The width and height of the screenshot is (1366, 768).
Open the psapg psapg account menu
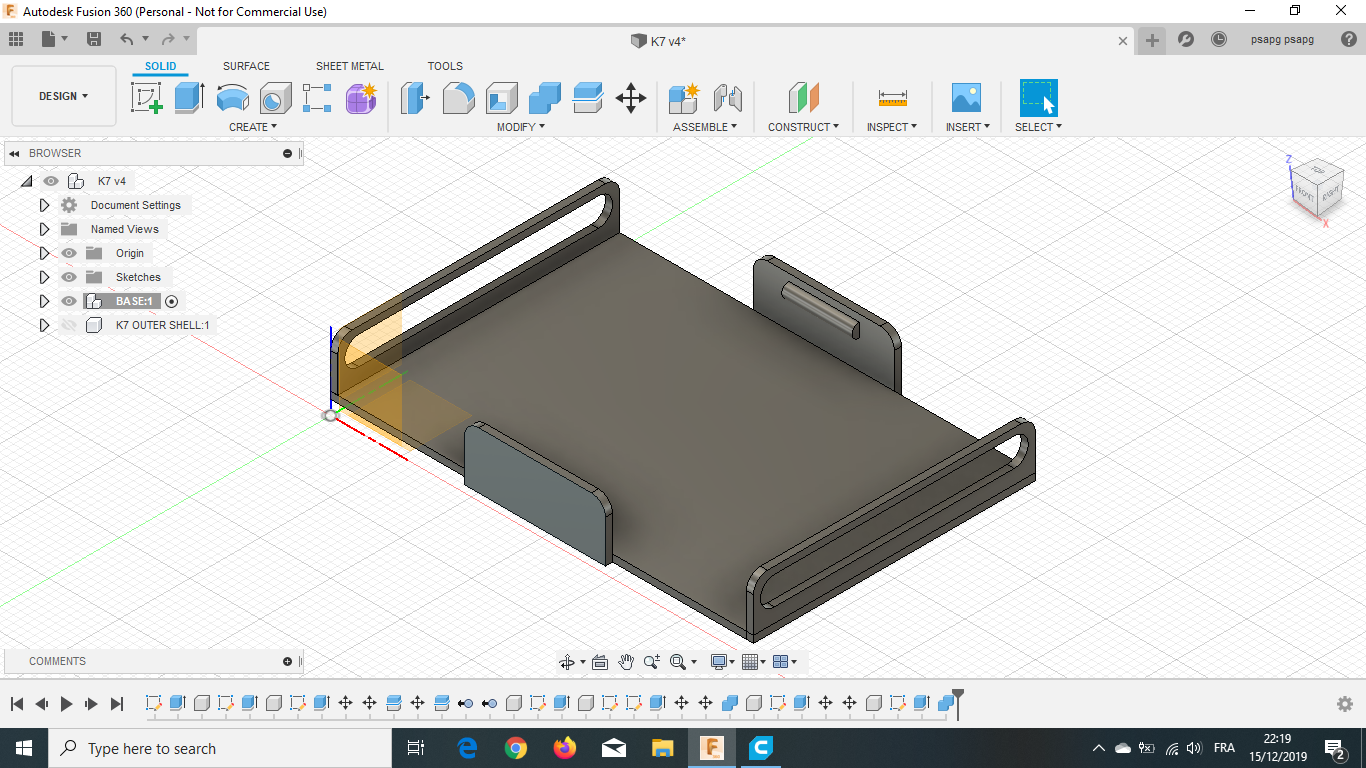(x=1282, y=40)
